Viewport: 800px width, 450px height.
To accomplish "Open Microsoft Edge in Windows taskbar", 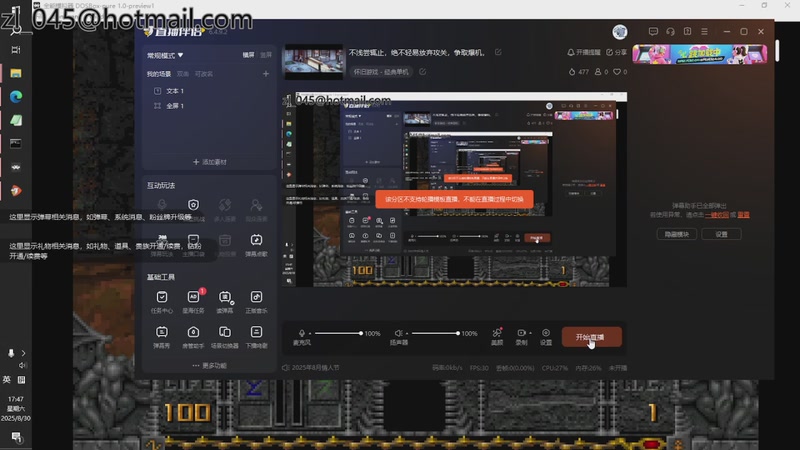I will tap(16, 96).
